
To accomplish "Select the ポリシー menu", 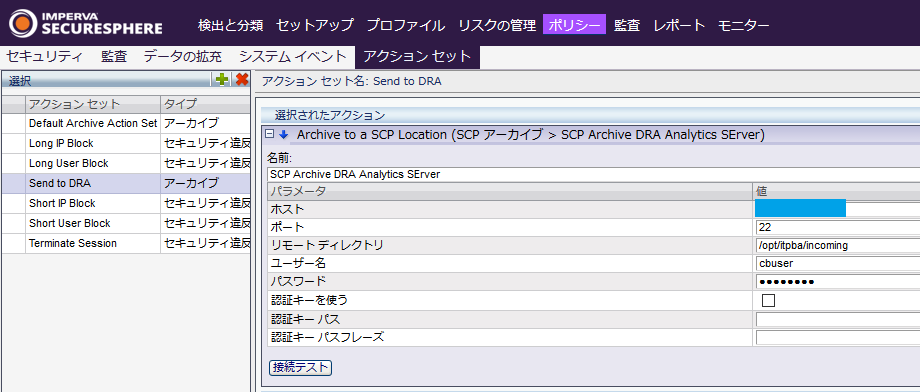I will click(x=574, y=25).
